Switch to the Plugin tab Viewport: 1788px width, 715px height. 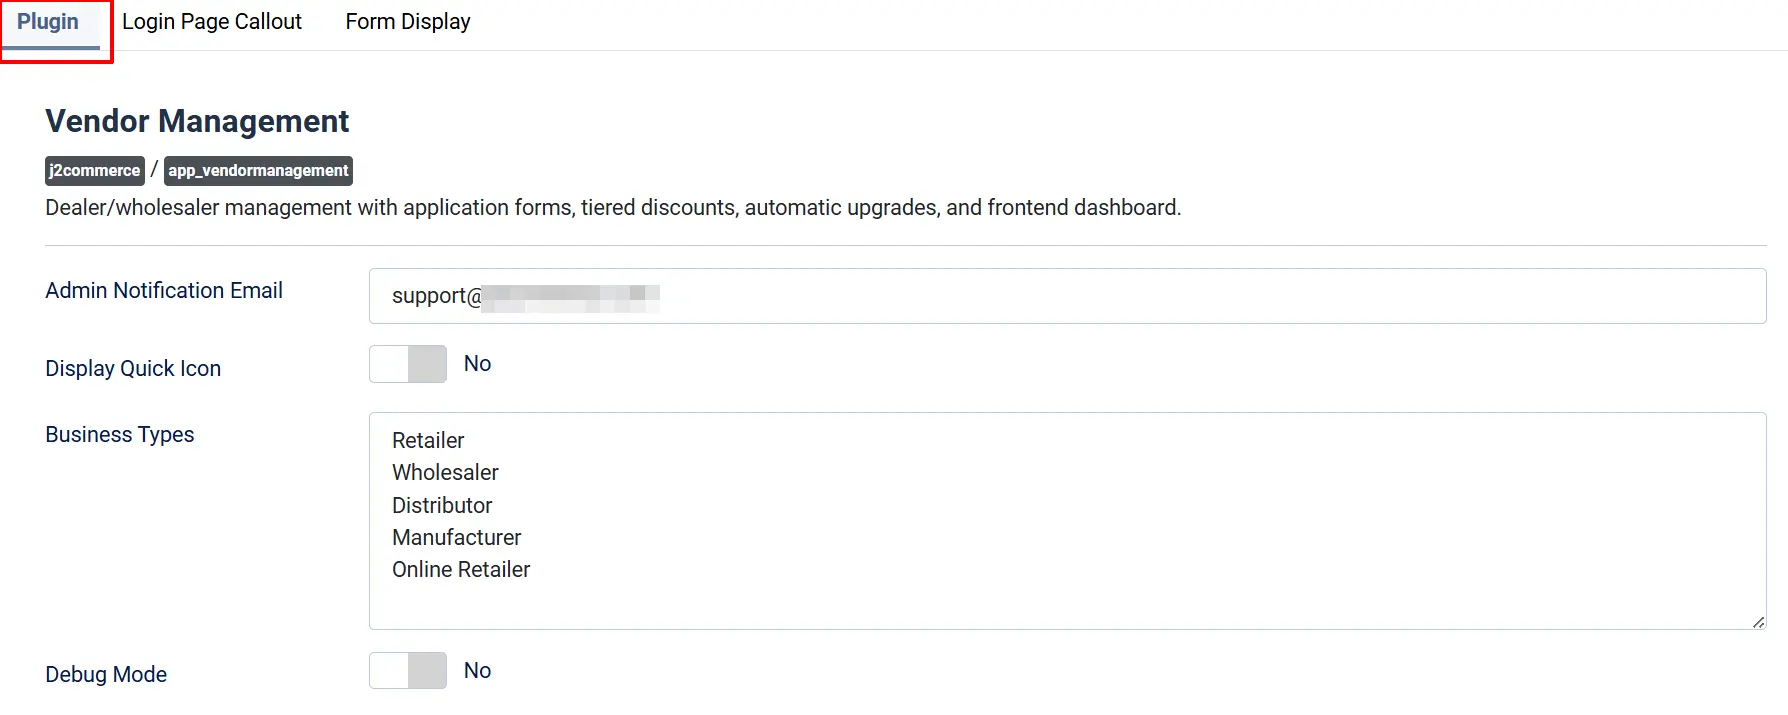tap(48, 23)
